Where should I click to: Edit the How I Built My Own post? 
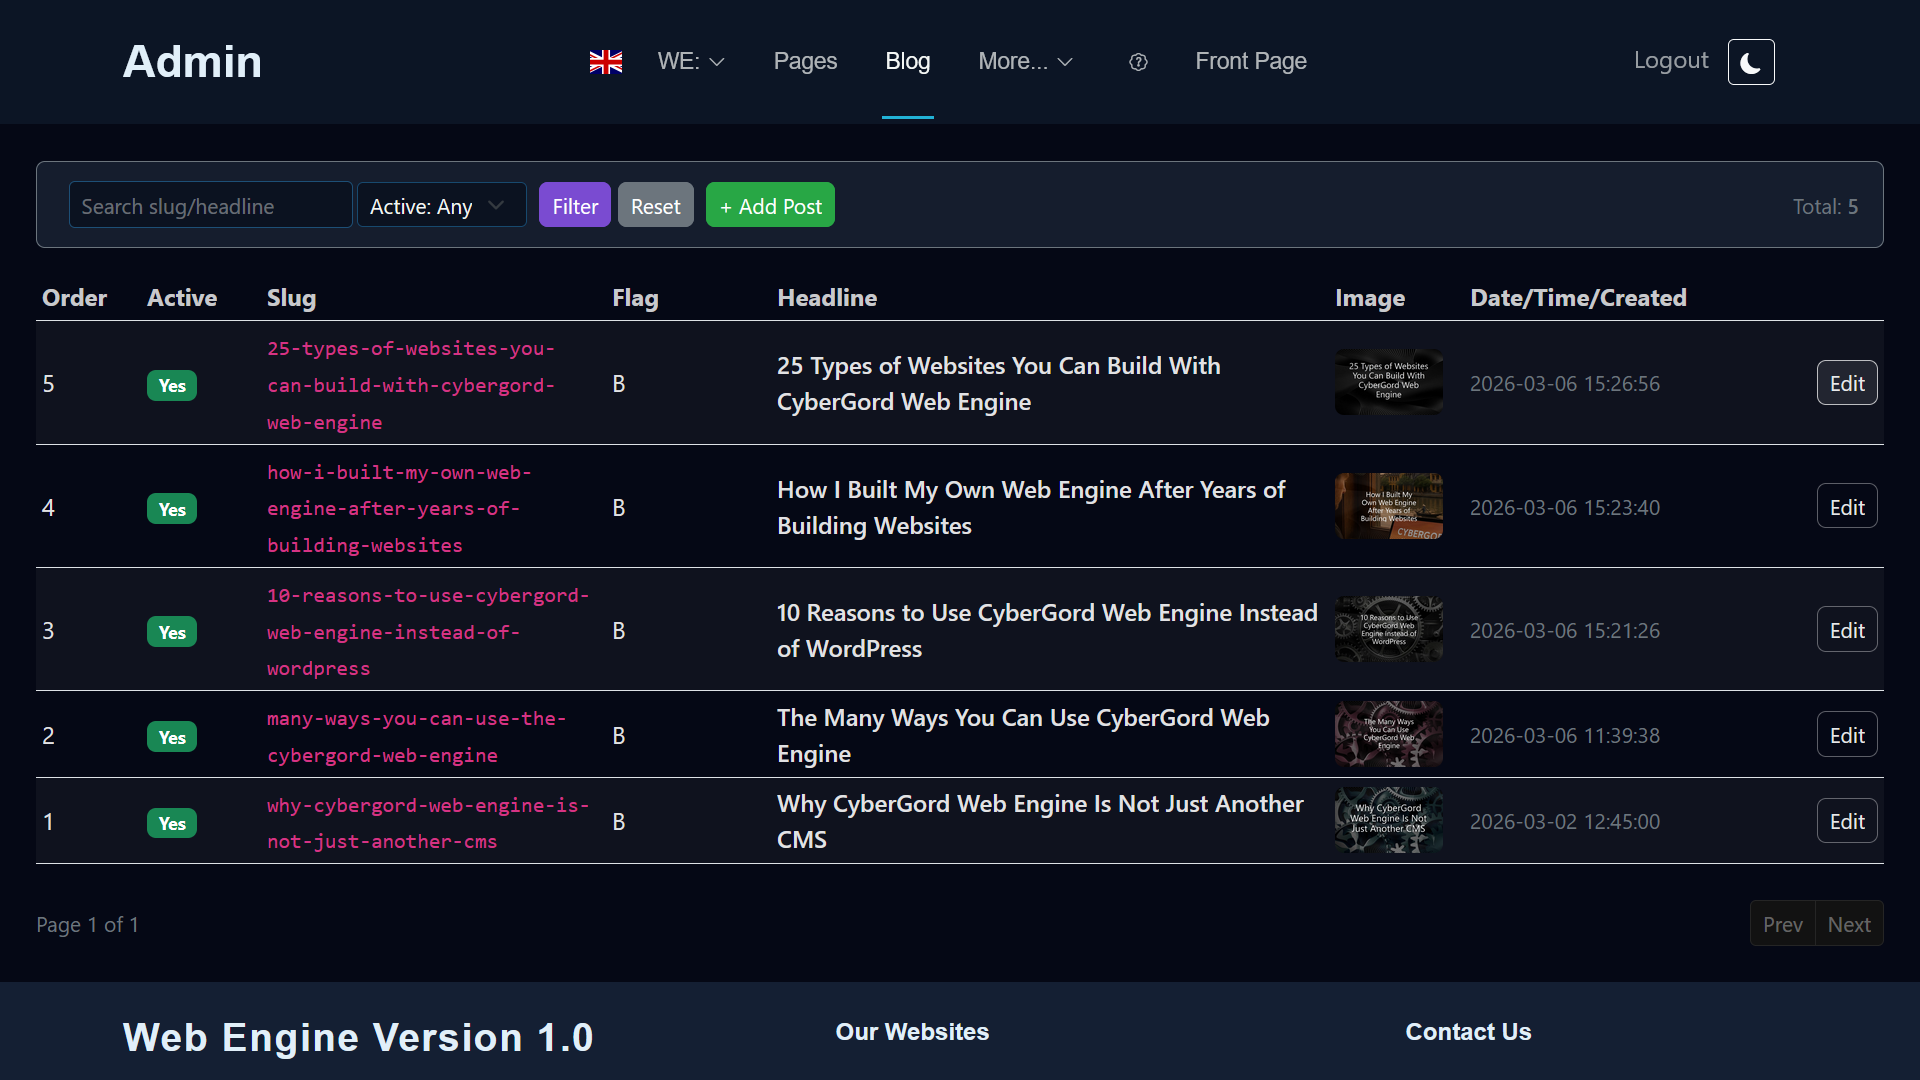coord(1847,507)
